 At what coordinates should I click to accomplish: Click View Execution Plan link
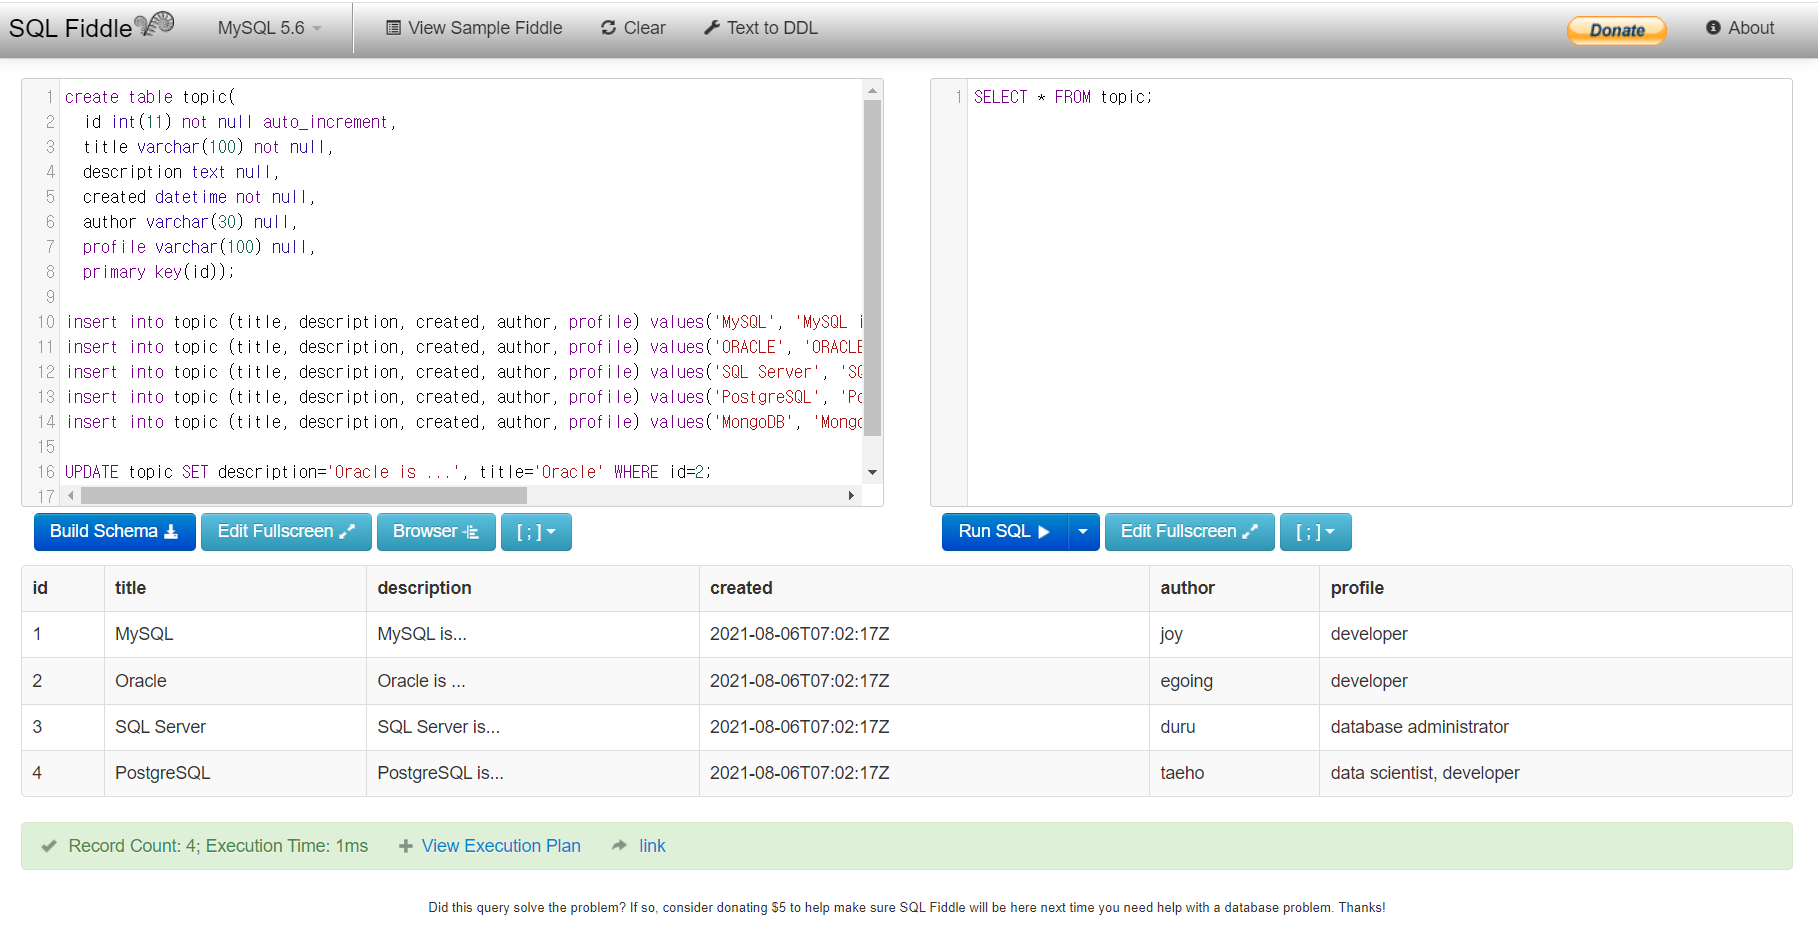[501, 846]
